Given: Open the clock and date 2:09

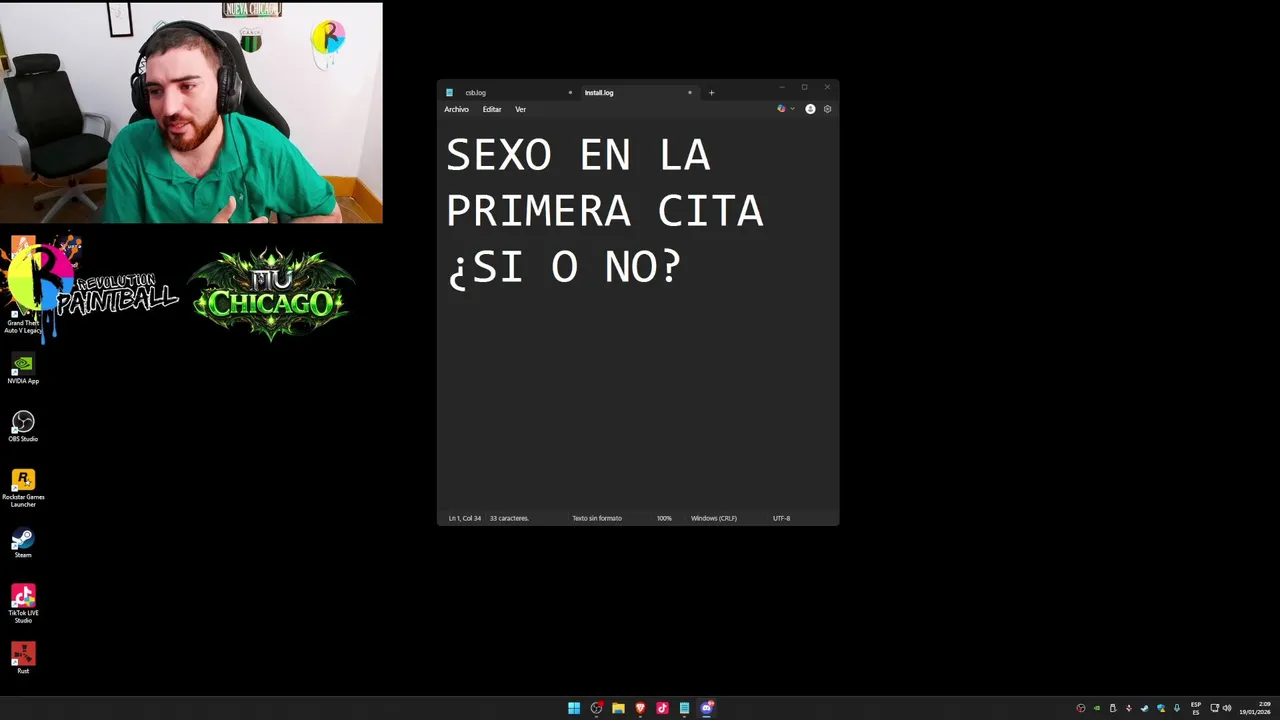Looking at the screenshot, I should [1255, 708].
